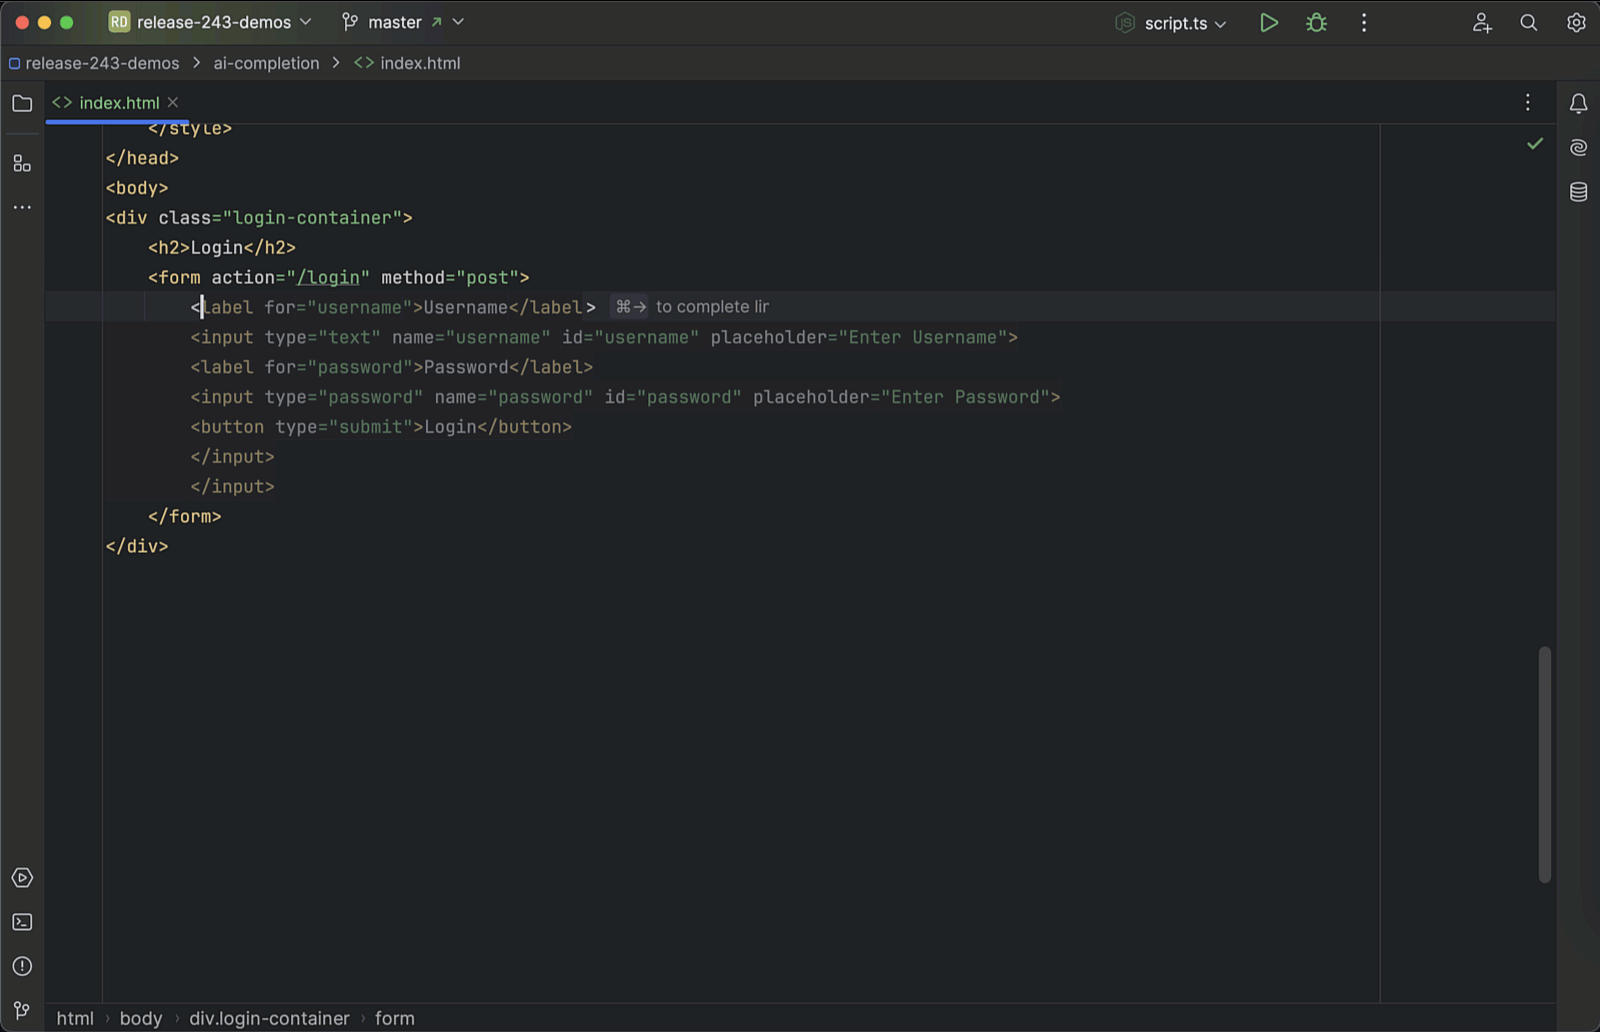The width and height of the screenshot is (1600, 1032).
Task: Run script.ts with the green play button
Action: [x=1268, y=22]
